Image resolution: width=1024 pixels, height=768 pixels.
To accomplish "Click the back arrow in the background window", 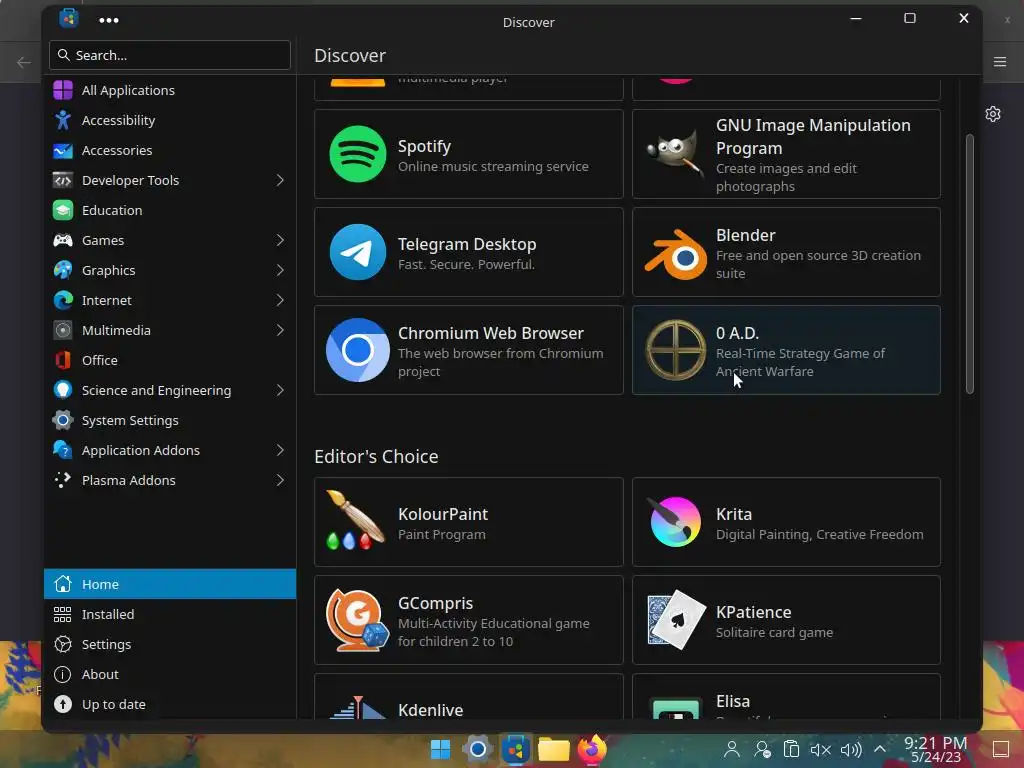I will click(24, 62).
